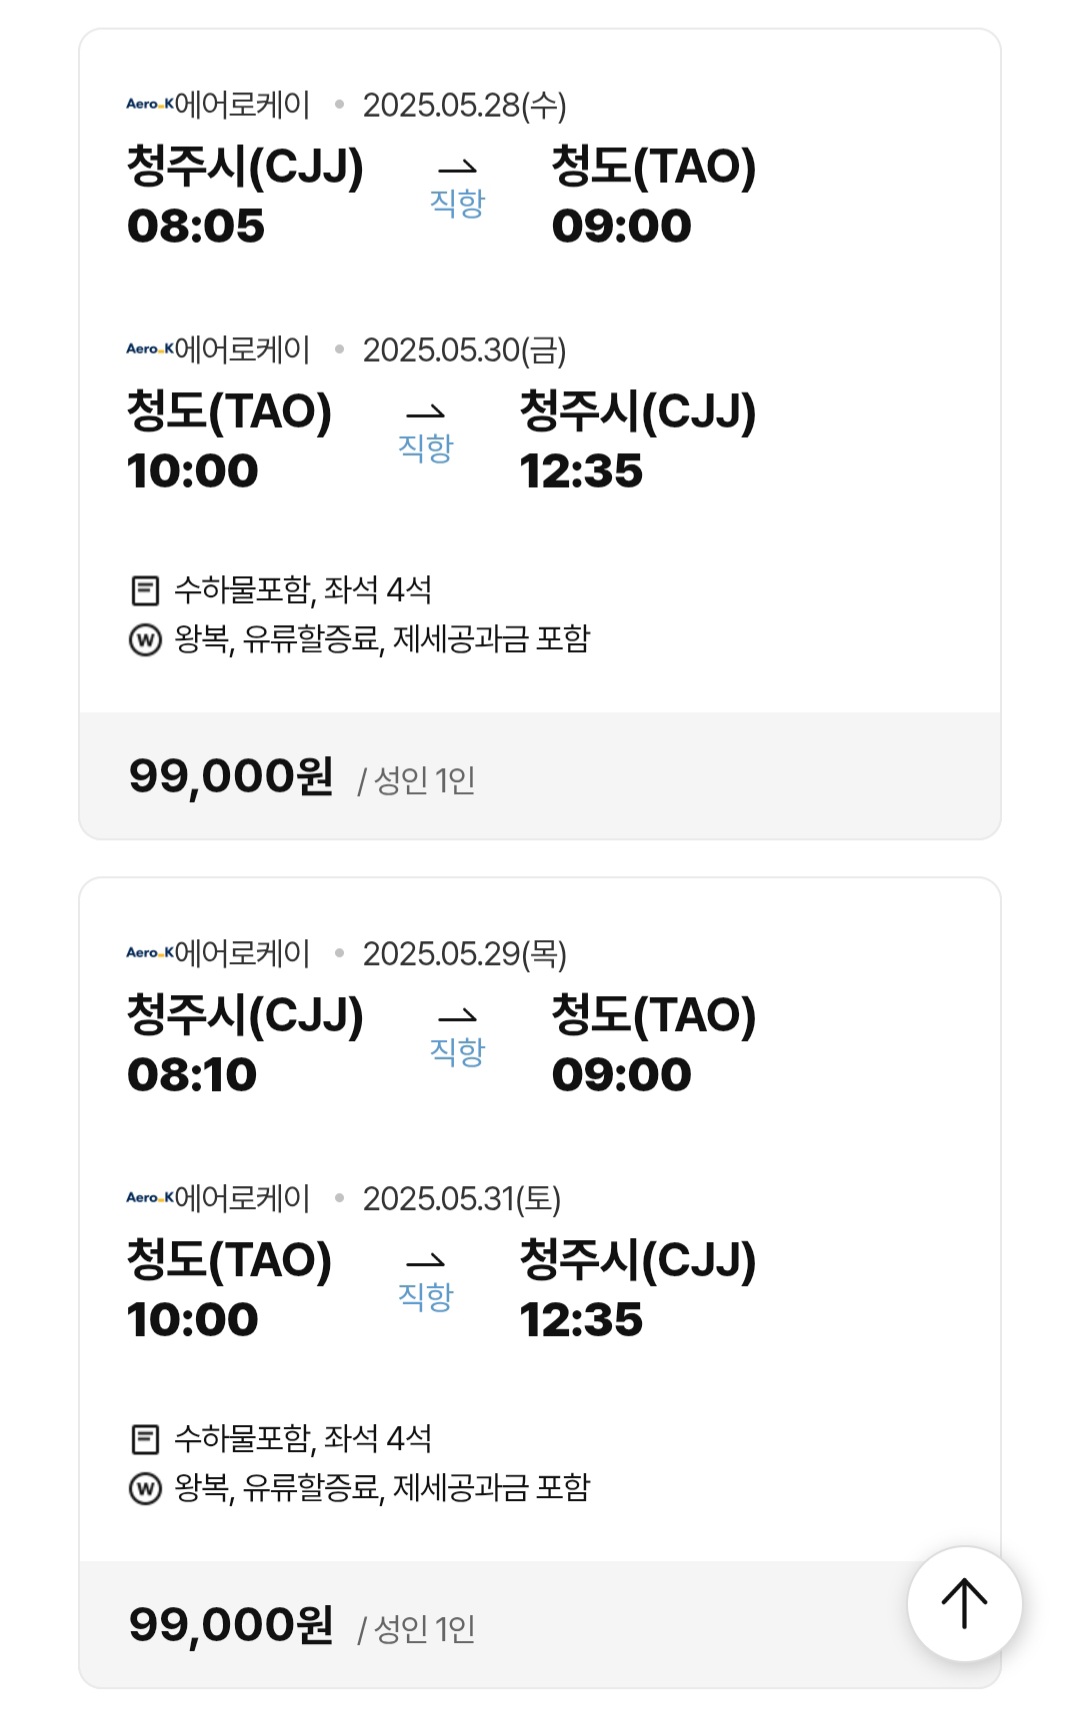Click 수하물포함, 좌석 4석 text in second card
This screenshot has height=1712, width=1080.
click(x=302, y=1439)
